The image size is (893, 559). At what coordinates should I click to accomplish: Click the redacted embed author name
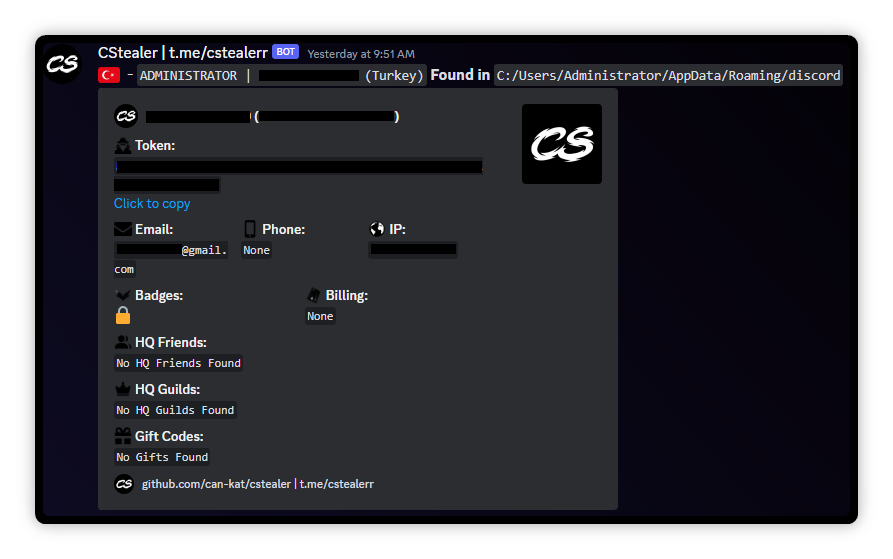(272, 117)
